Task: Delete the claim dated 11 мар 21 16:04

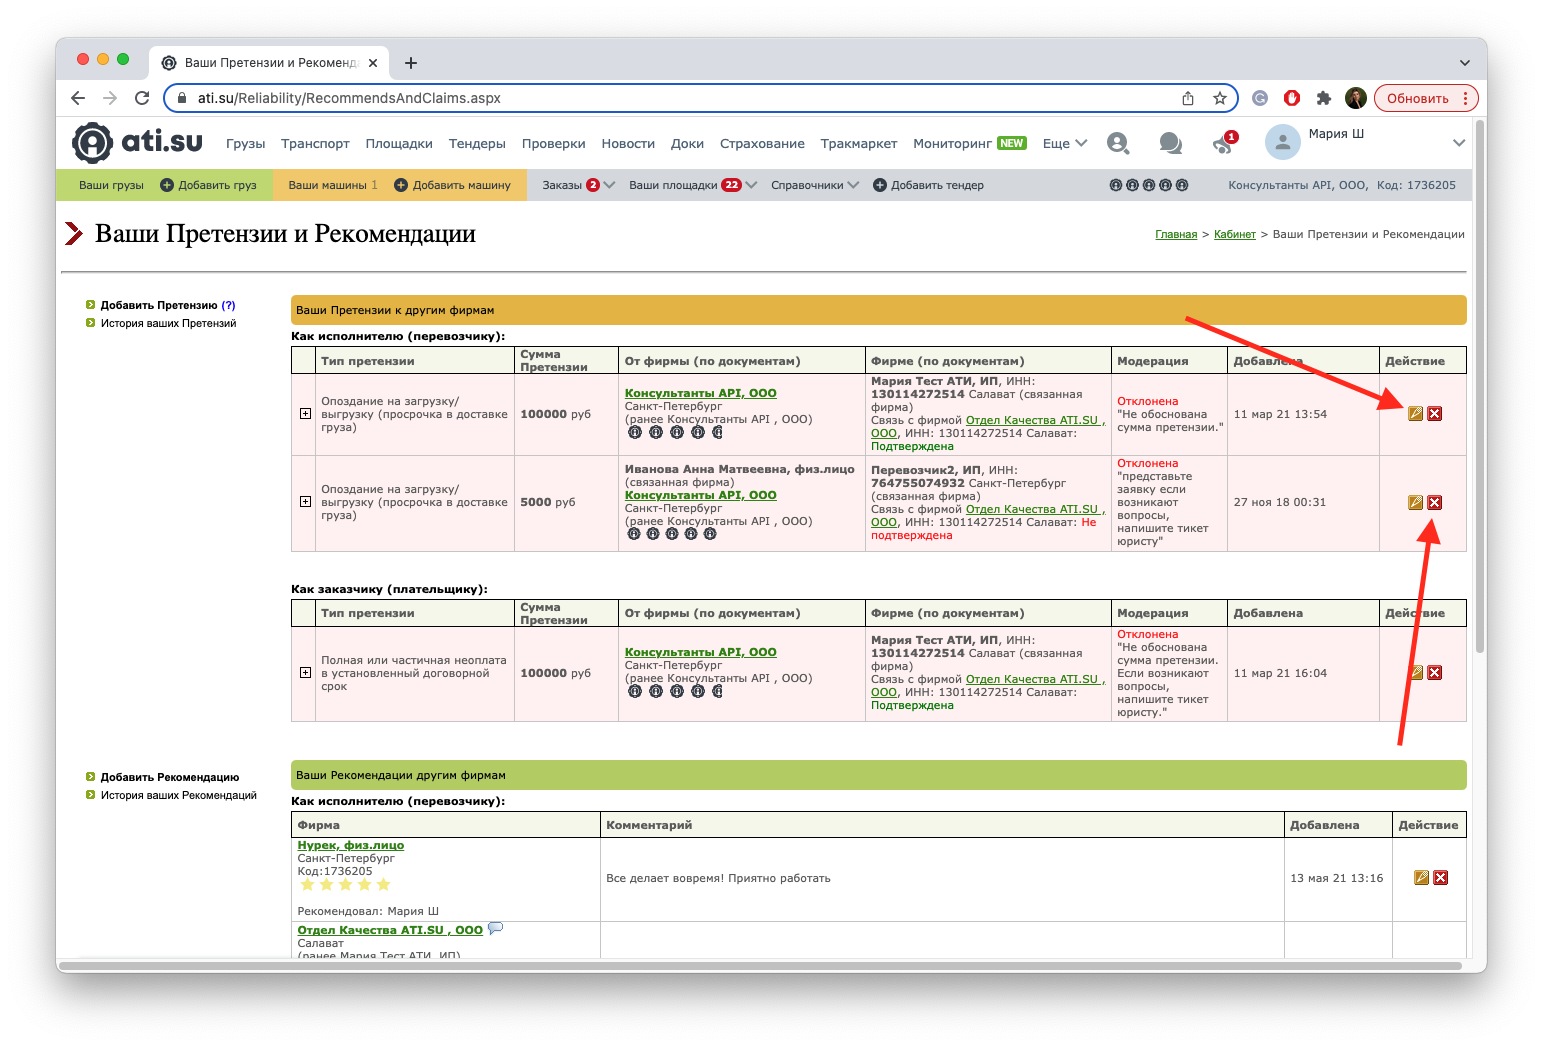Action: click(x=1435, y=673)
